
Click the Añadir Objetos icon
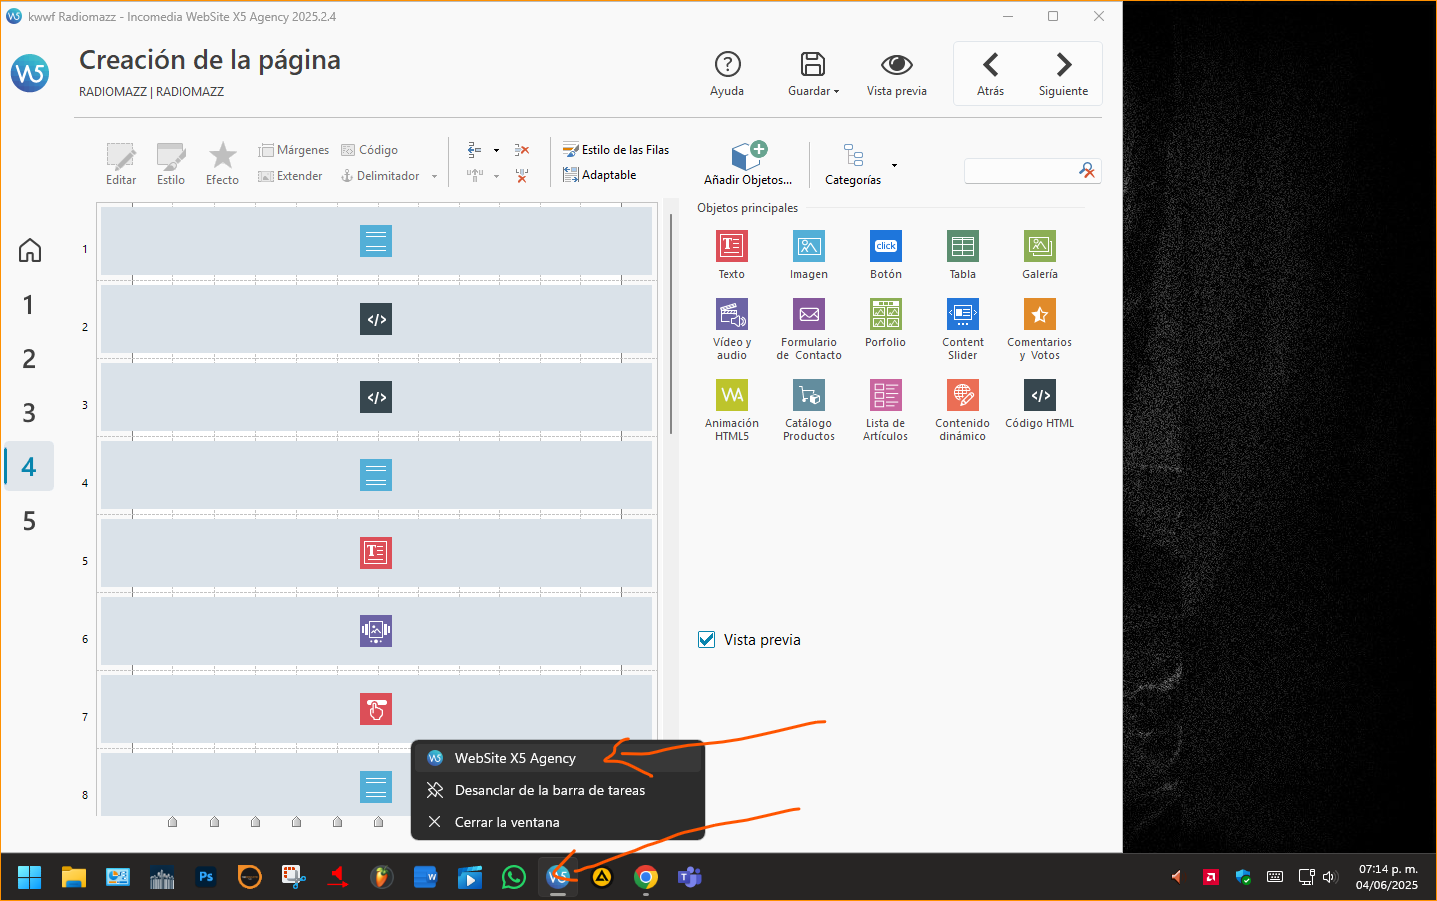click(x=748, y=156)
